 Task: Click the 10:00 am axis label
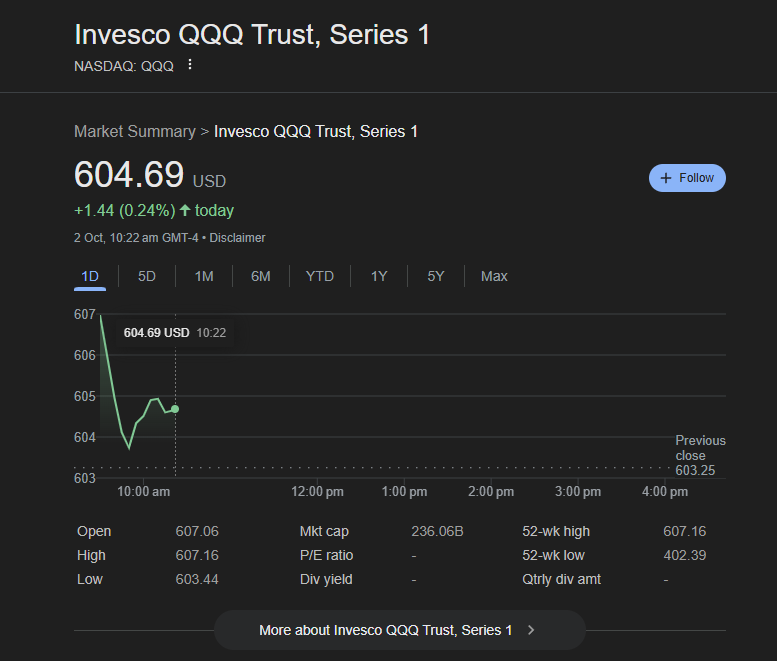pyautogui.click(x=143, y=492)
